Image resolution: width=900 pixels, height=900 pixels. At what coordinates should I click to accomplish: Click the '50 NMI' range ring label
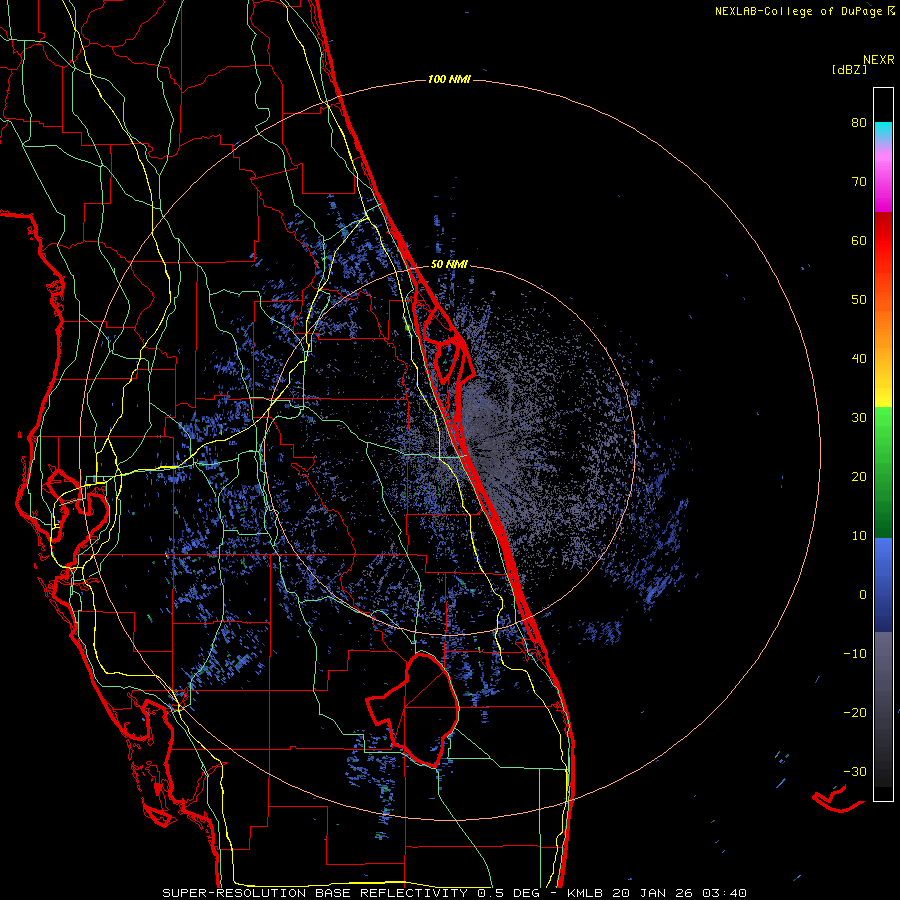[449, 265]
